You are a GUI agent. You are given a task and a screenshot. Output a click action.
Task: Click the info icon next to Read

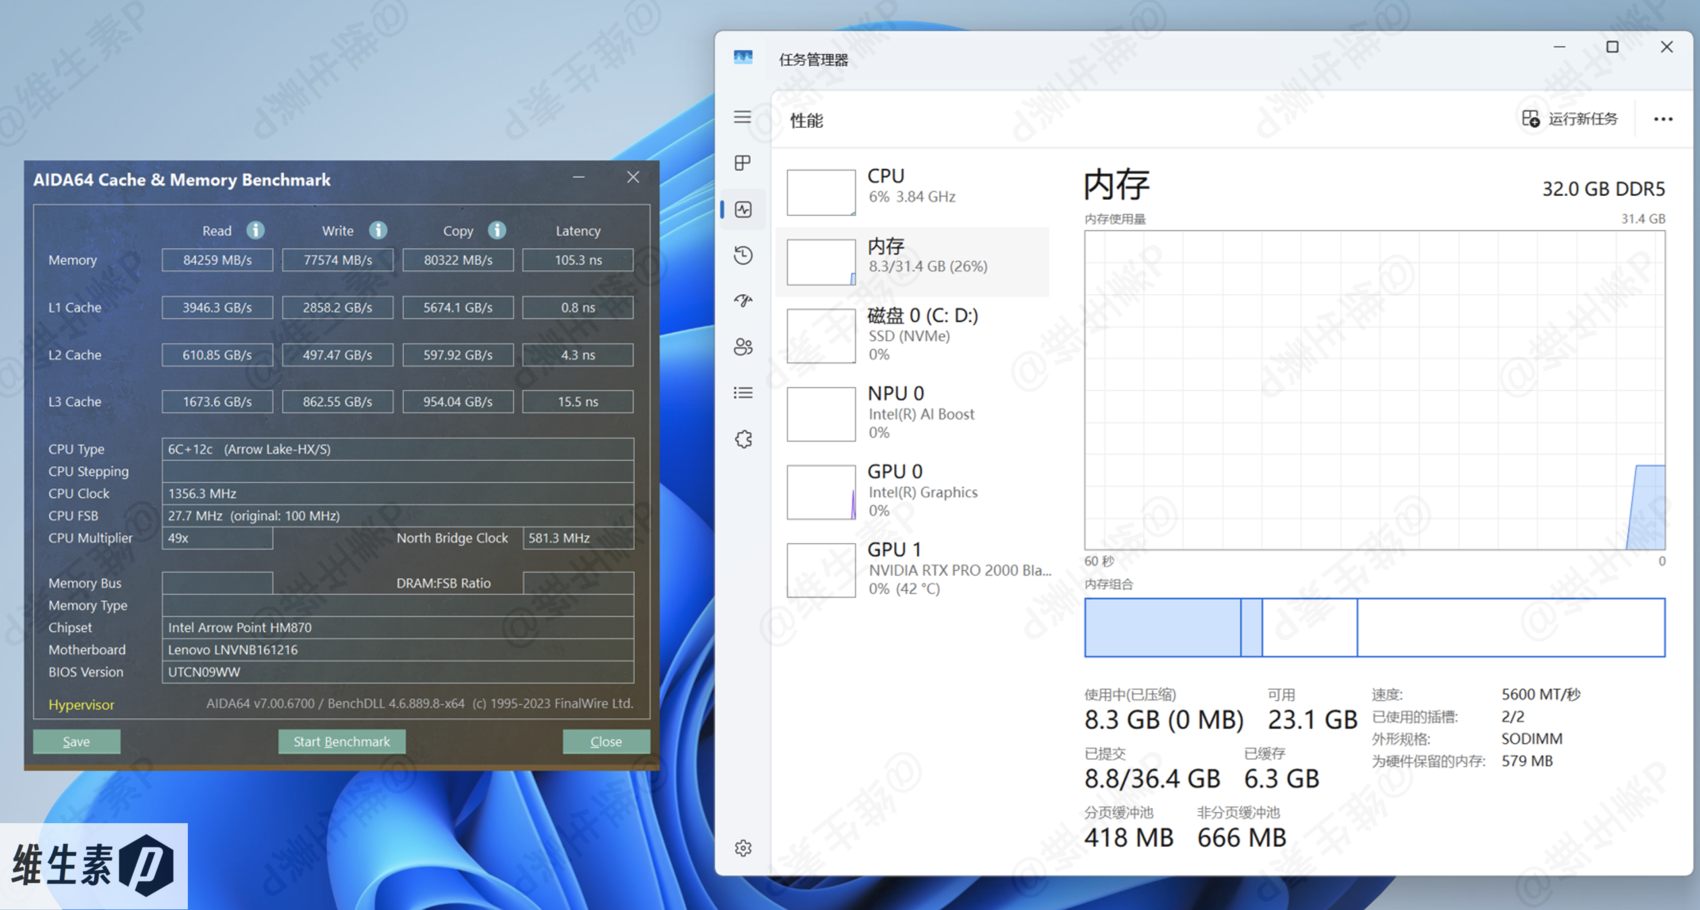click(256, 230)
